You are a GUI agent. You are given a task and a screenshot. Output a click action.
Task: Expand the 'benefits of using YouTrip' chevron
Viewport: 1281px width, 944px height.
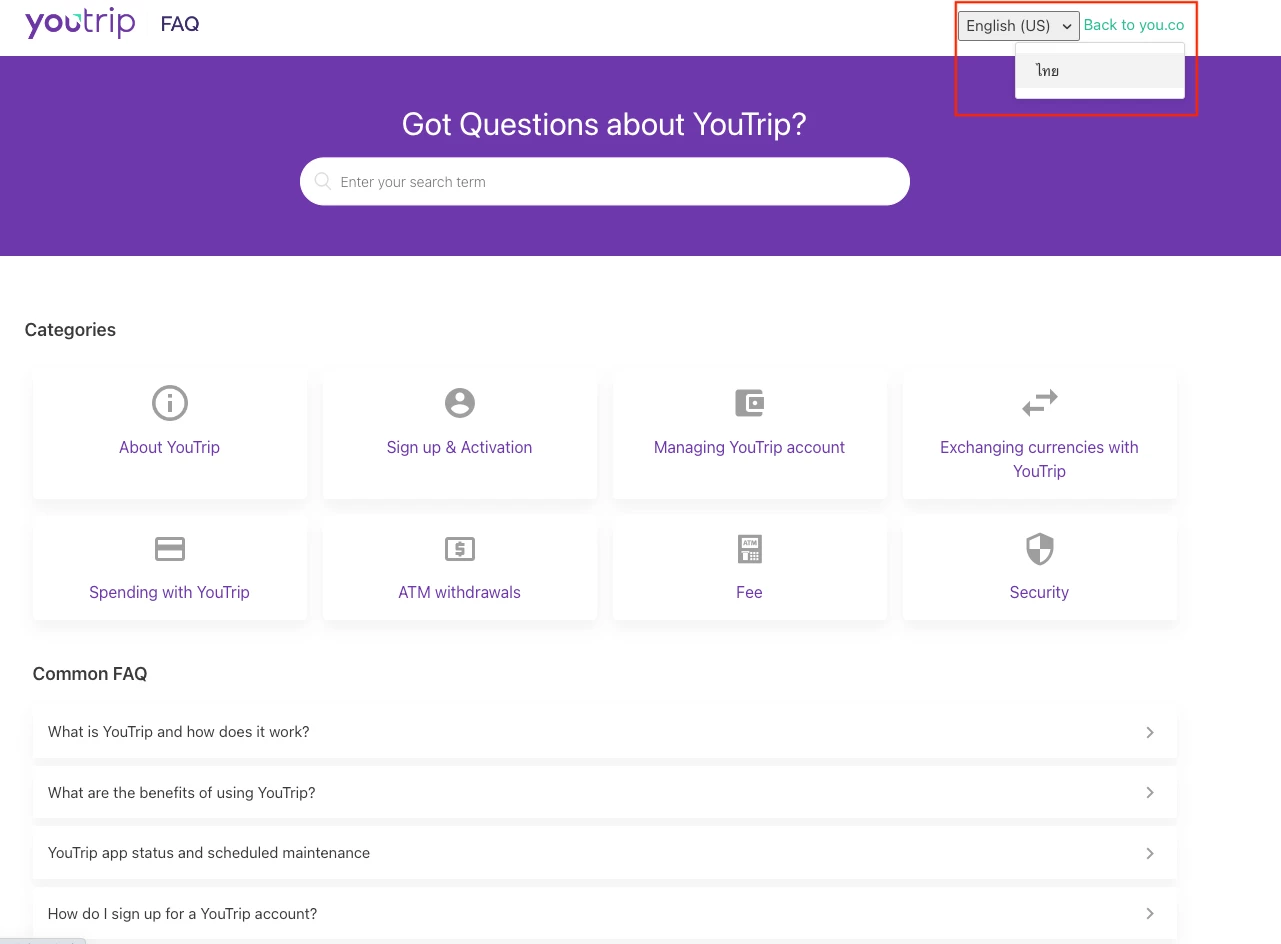pyautogui.click(x=1150, y=793)
